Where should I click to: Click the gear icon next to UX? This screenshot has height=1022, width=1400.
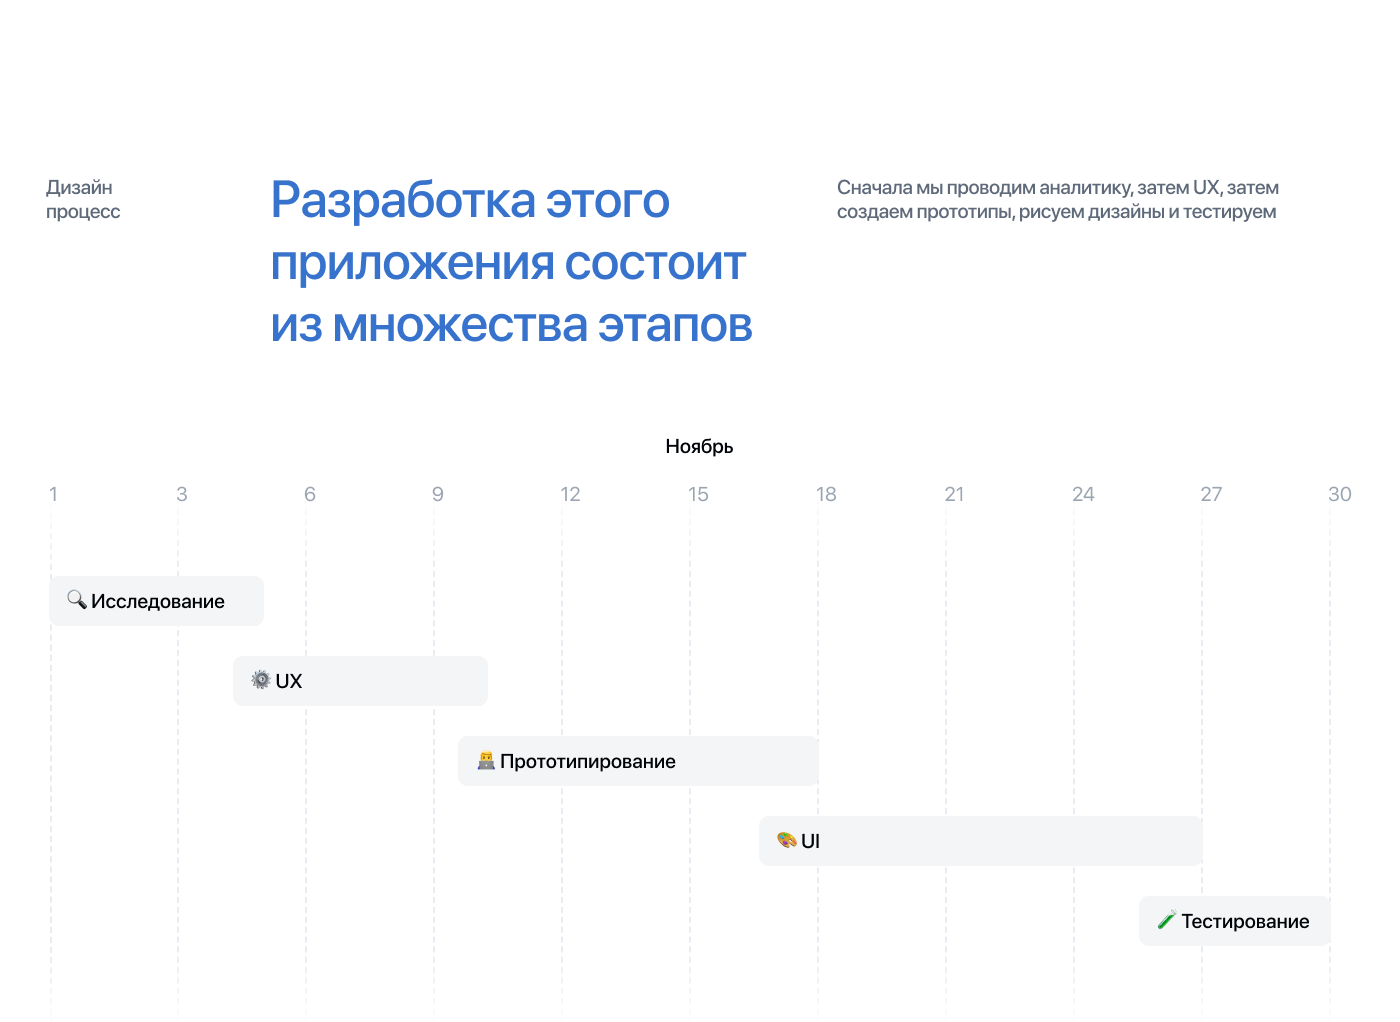point(261,680)
